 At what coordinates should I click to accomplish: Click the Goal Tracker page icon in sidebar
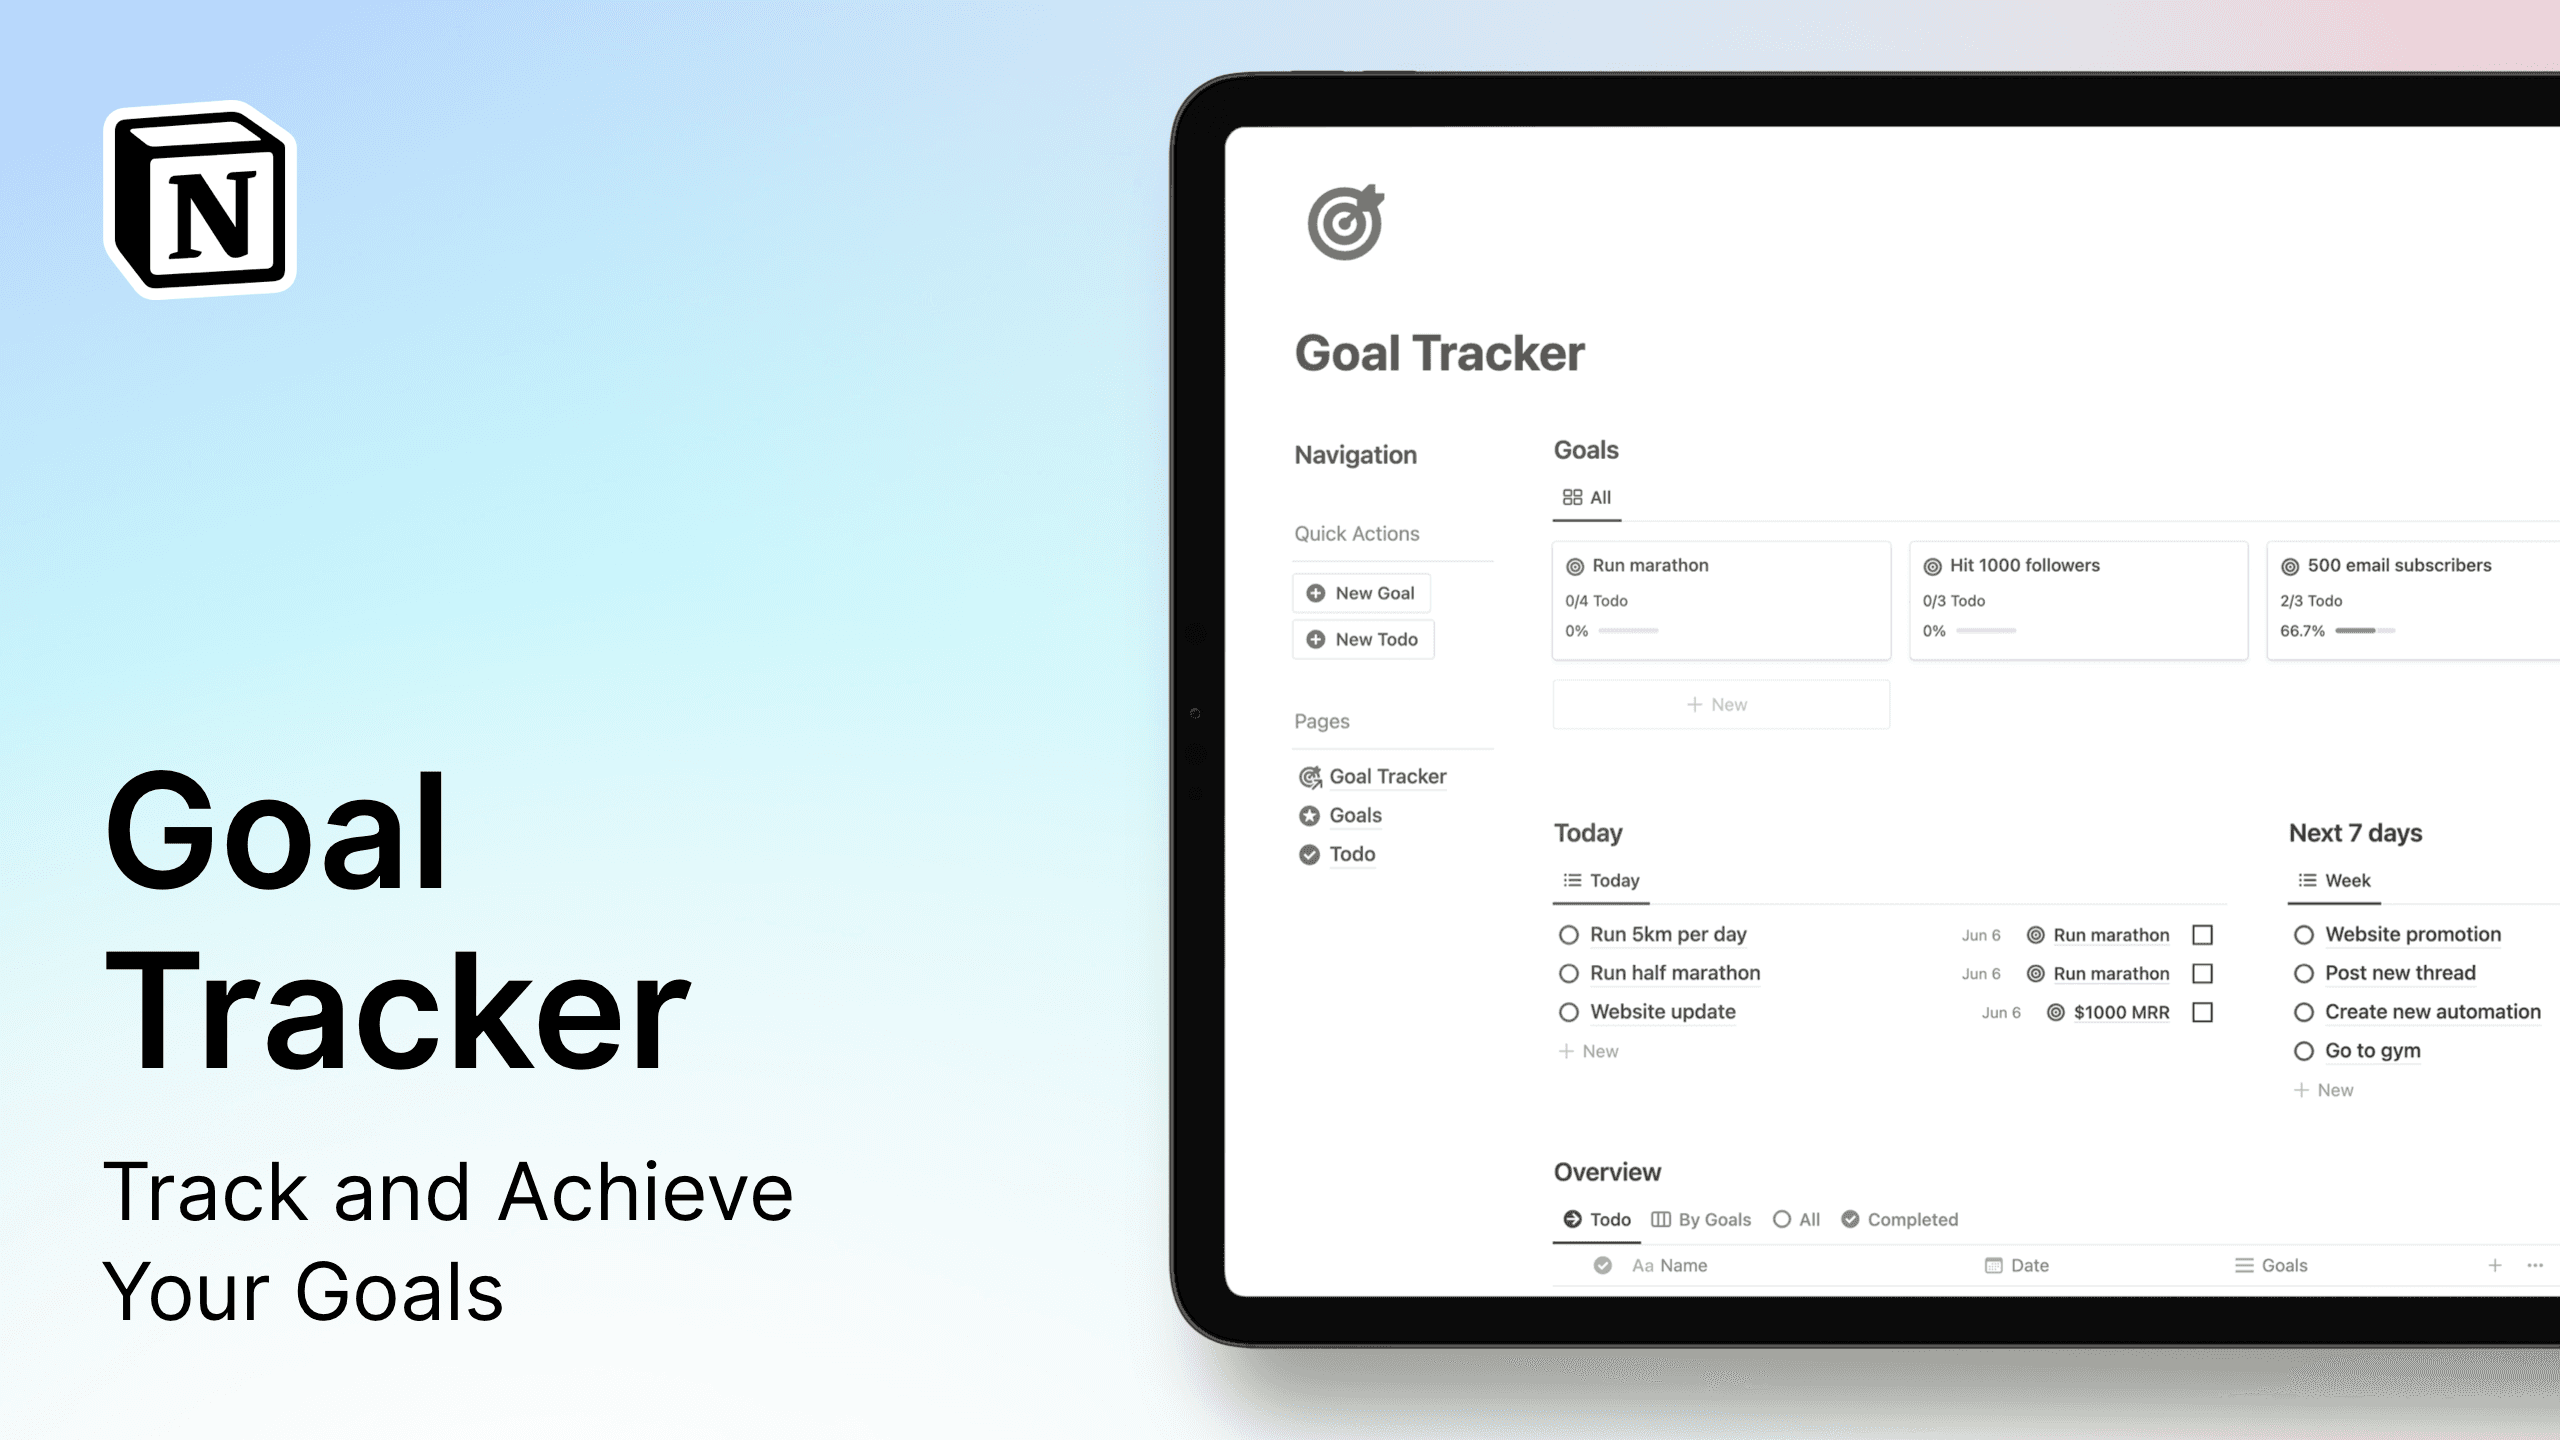(x=1310, y=775)
